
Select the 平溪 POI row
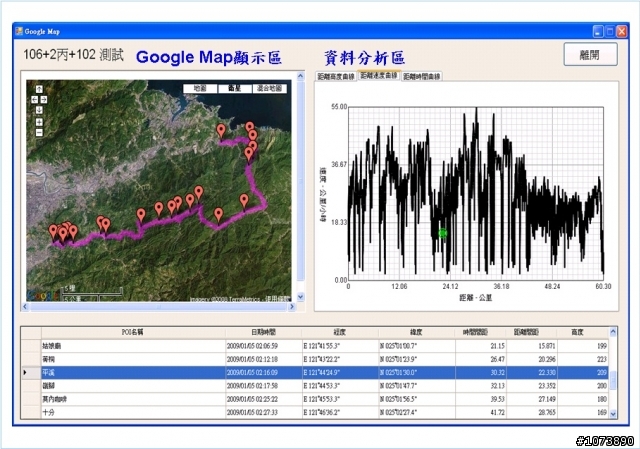pos(315,373)
